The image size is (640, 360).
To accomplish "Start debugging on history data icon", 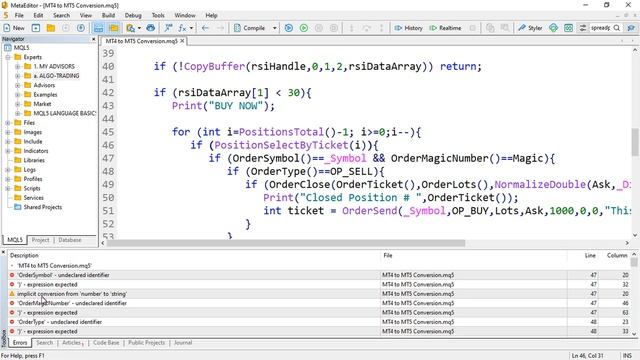I will [289, 28].
